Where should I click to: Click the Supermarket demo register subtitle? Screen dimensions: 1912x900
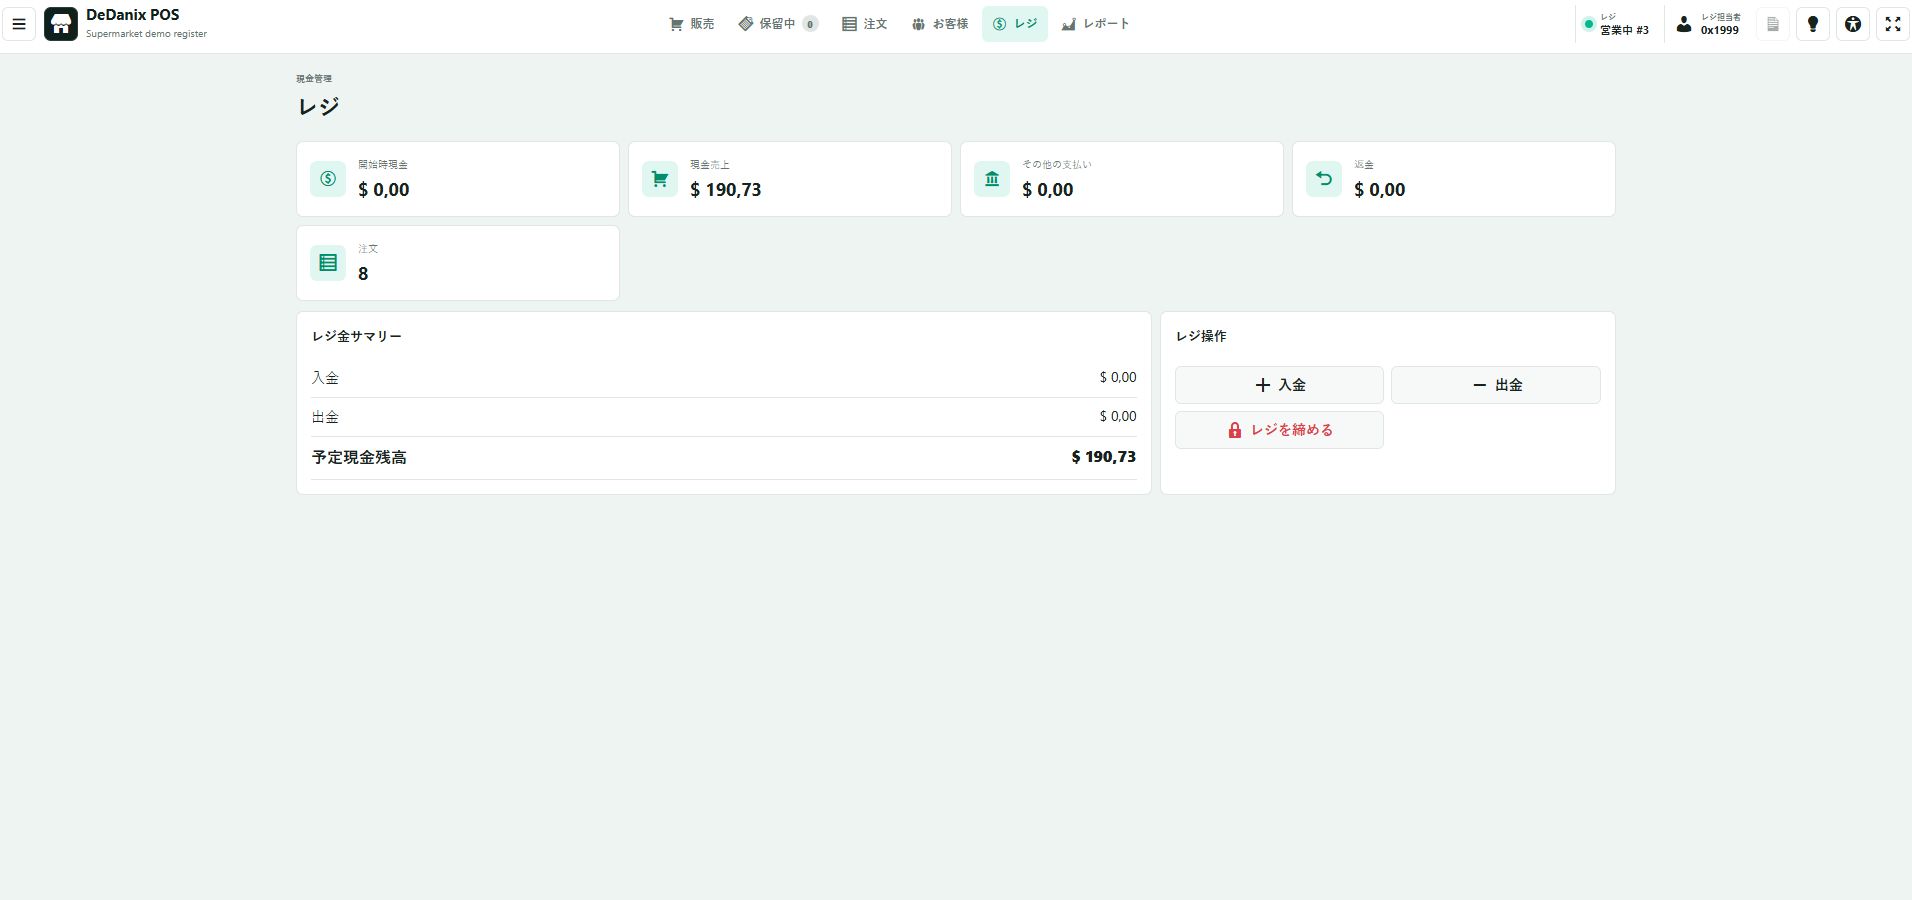[146, 34]
